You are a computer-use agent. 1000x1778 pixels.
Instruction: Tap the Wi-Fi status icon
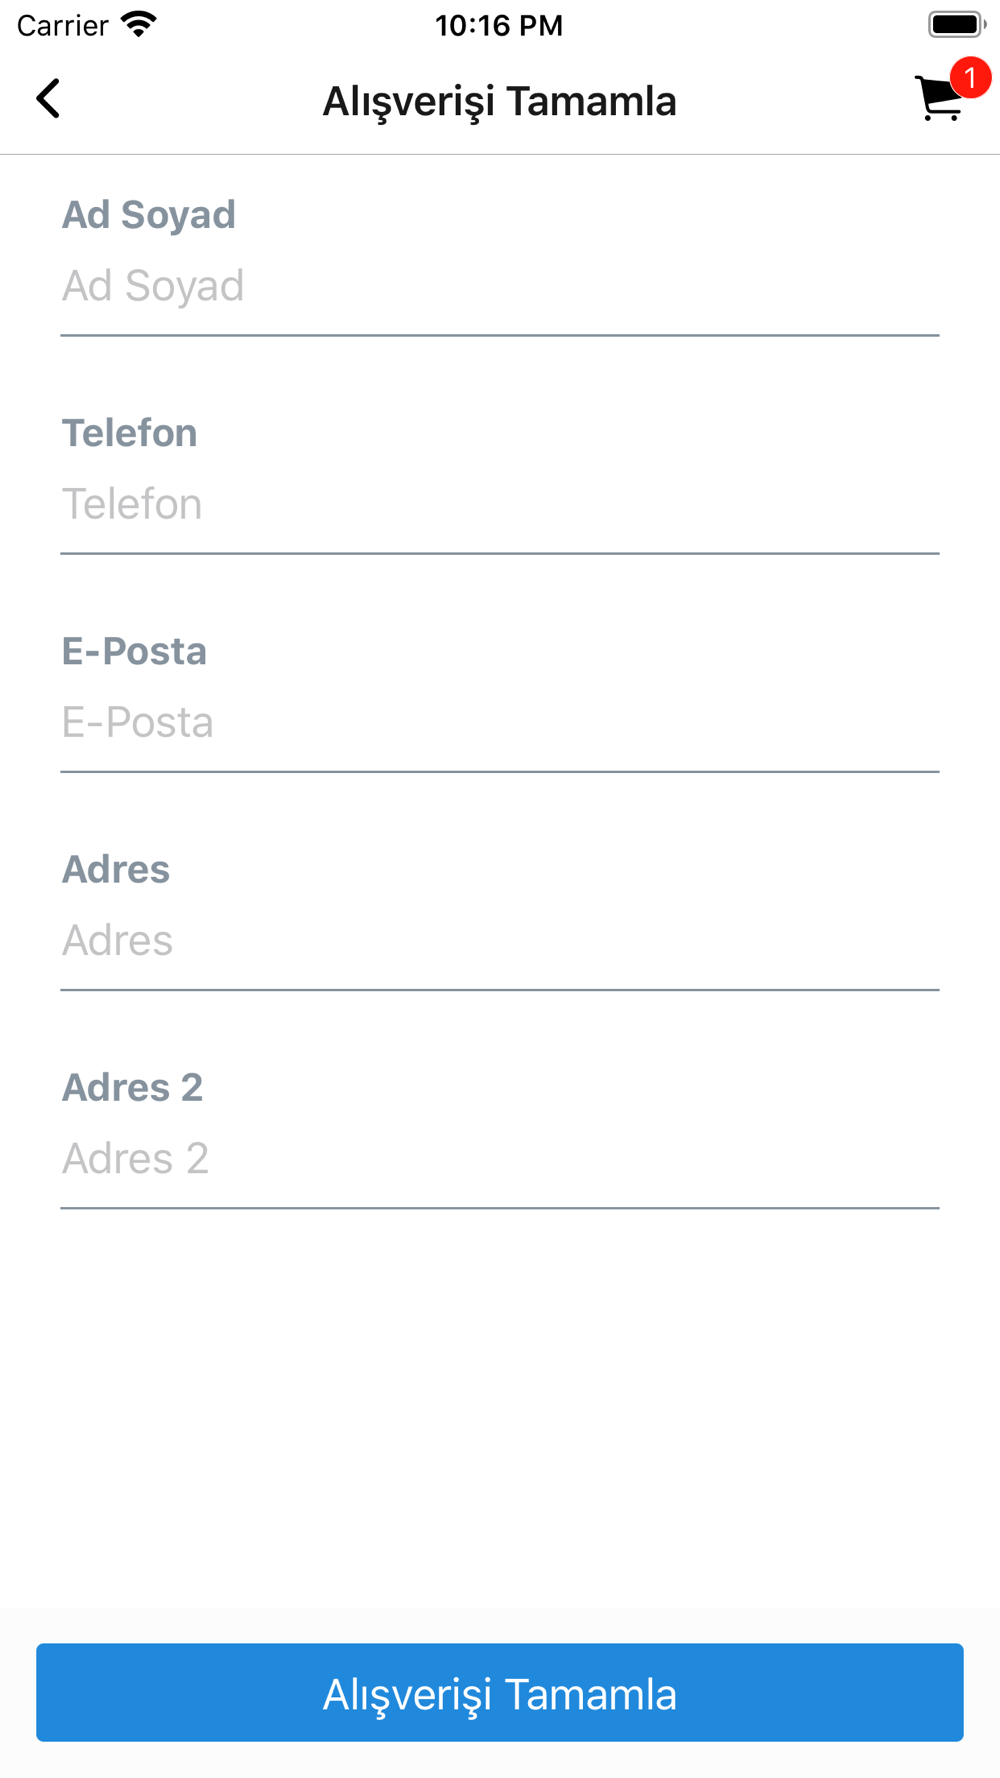(139, 24)
